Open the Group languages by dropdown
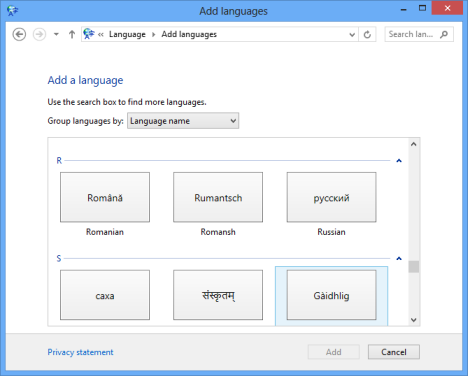 (x=183, y=121)
